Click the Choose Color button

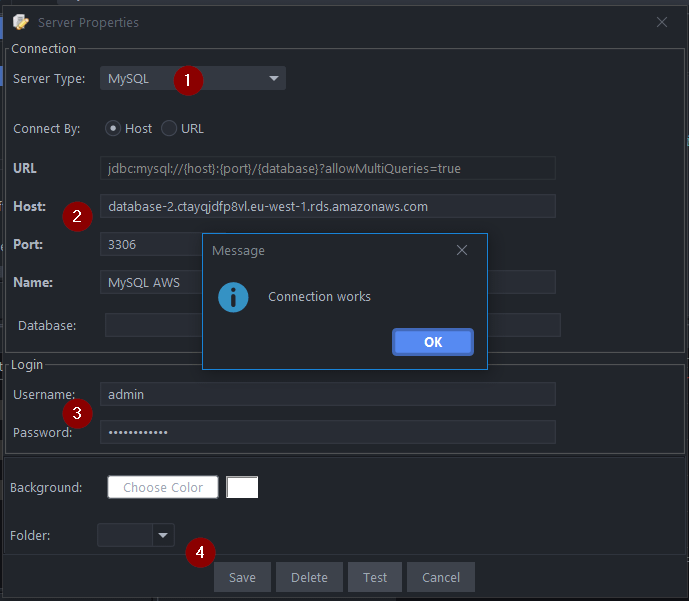163,487
